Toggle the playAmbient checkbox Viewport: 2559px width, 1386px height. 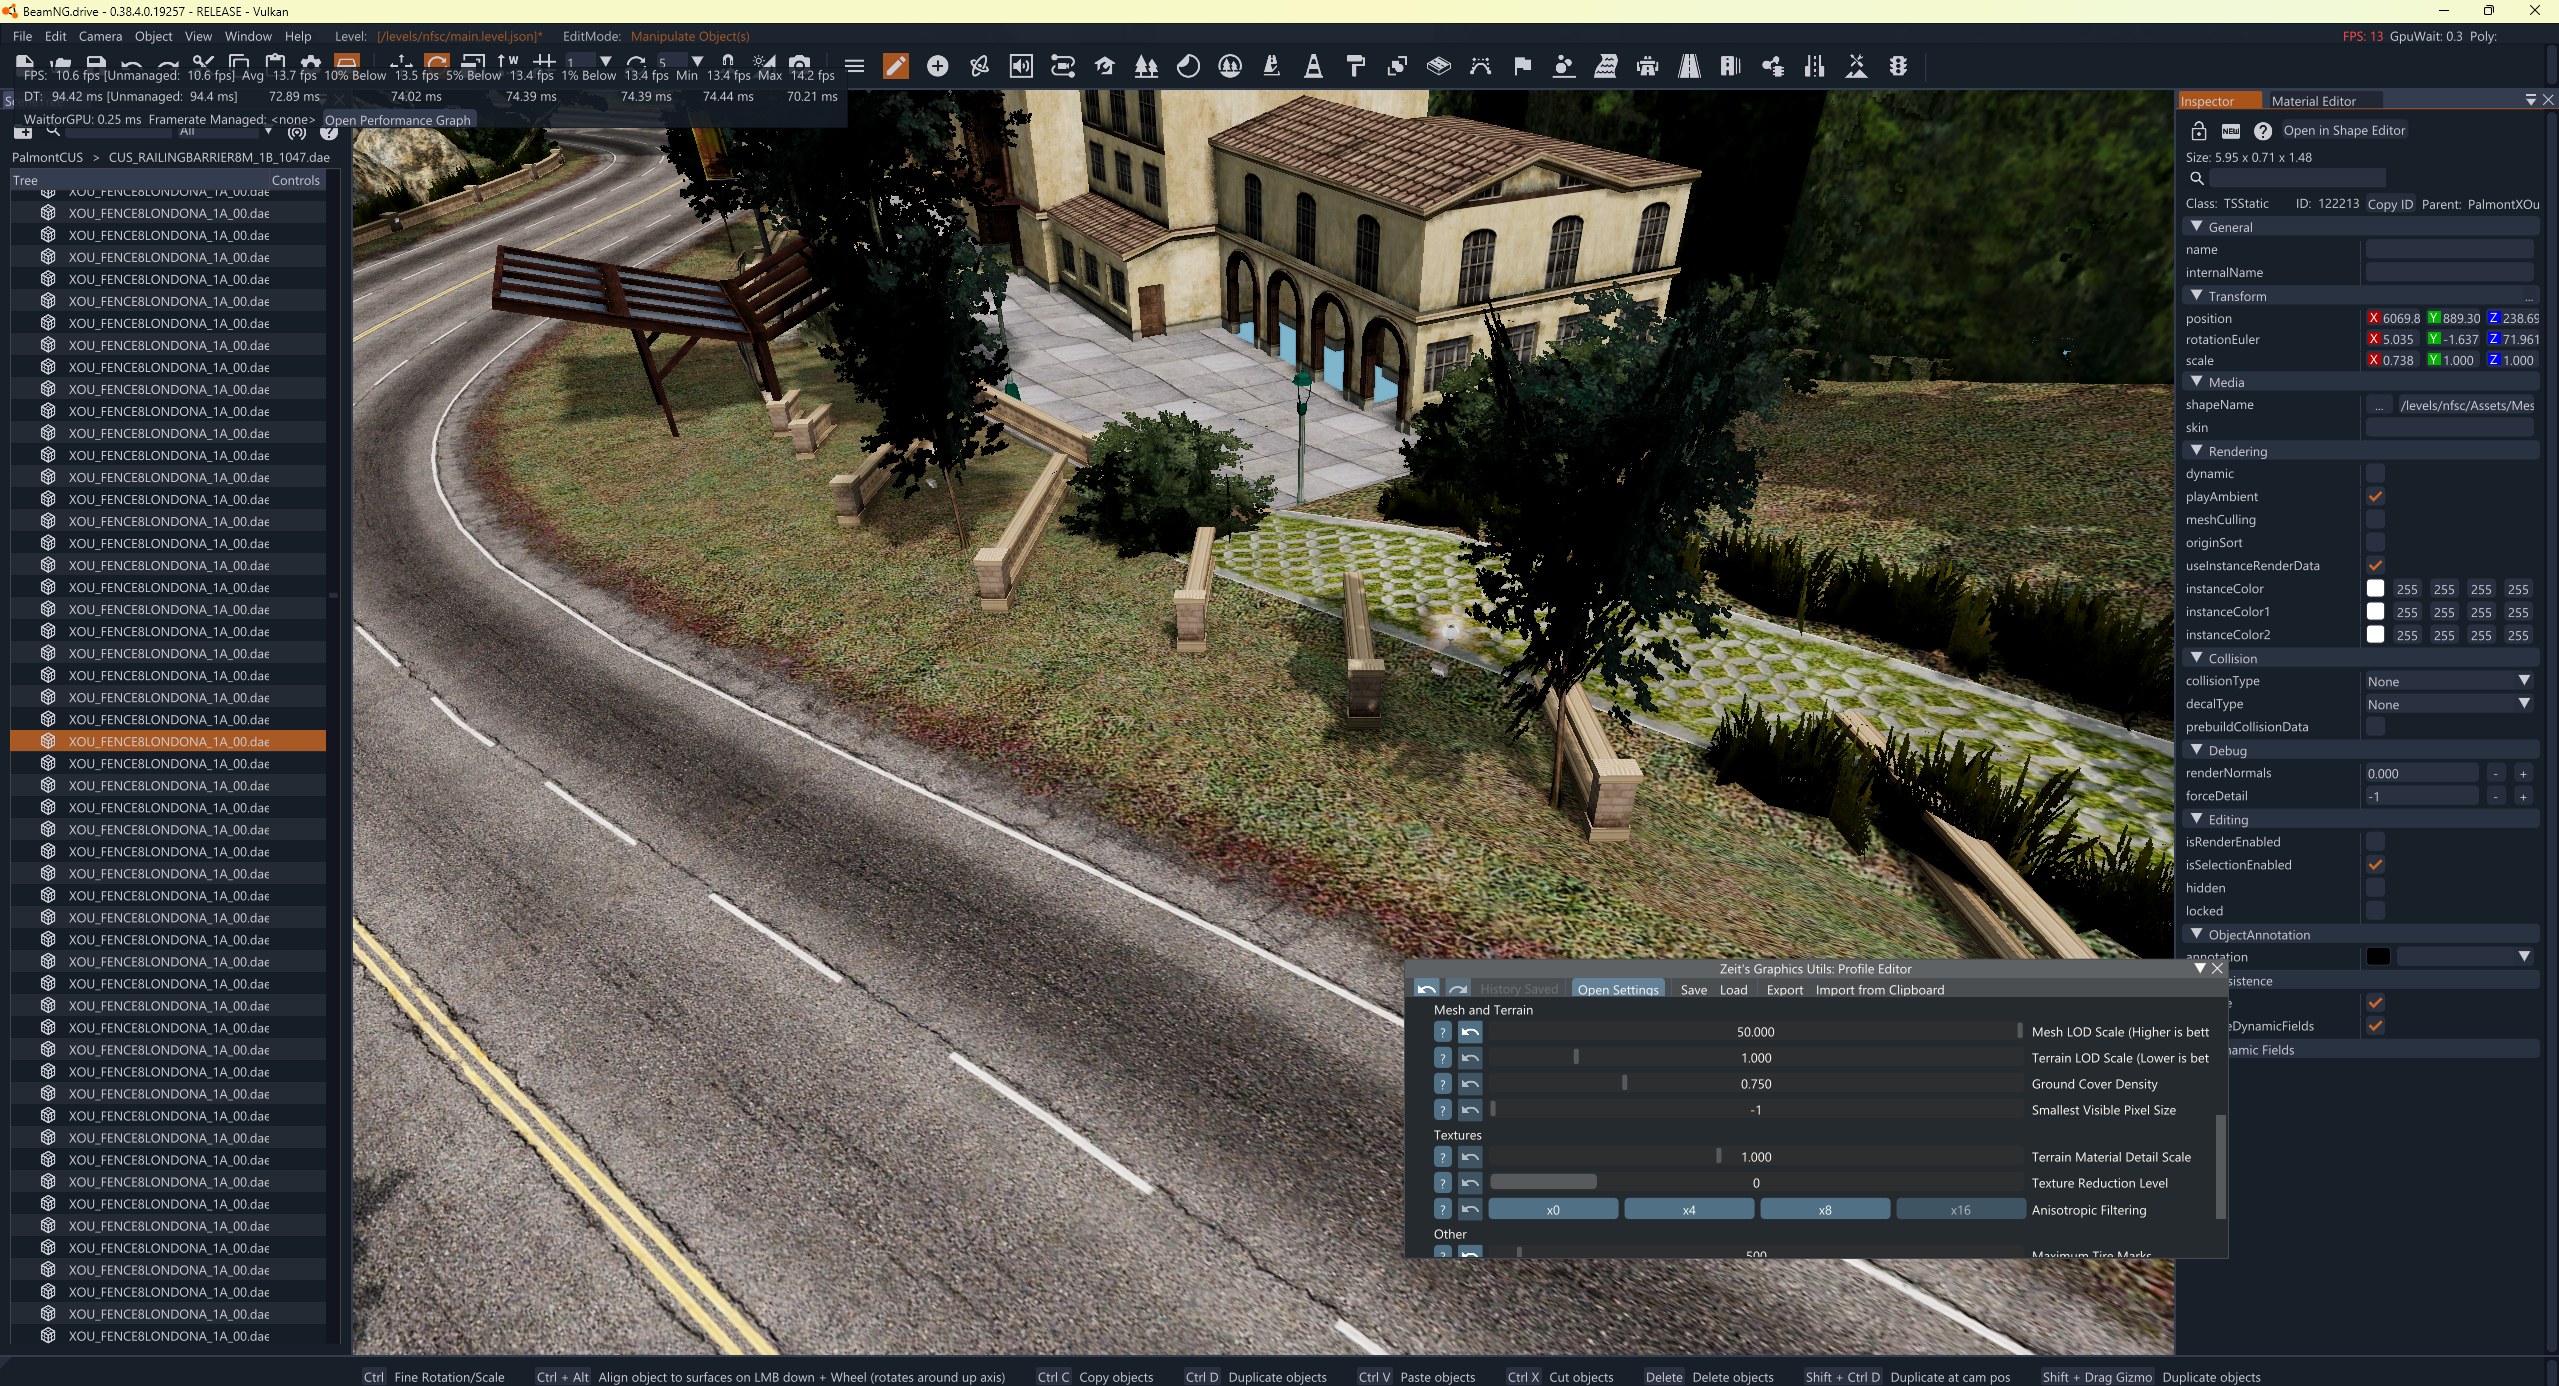2375,497
